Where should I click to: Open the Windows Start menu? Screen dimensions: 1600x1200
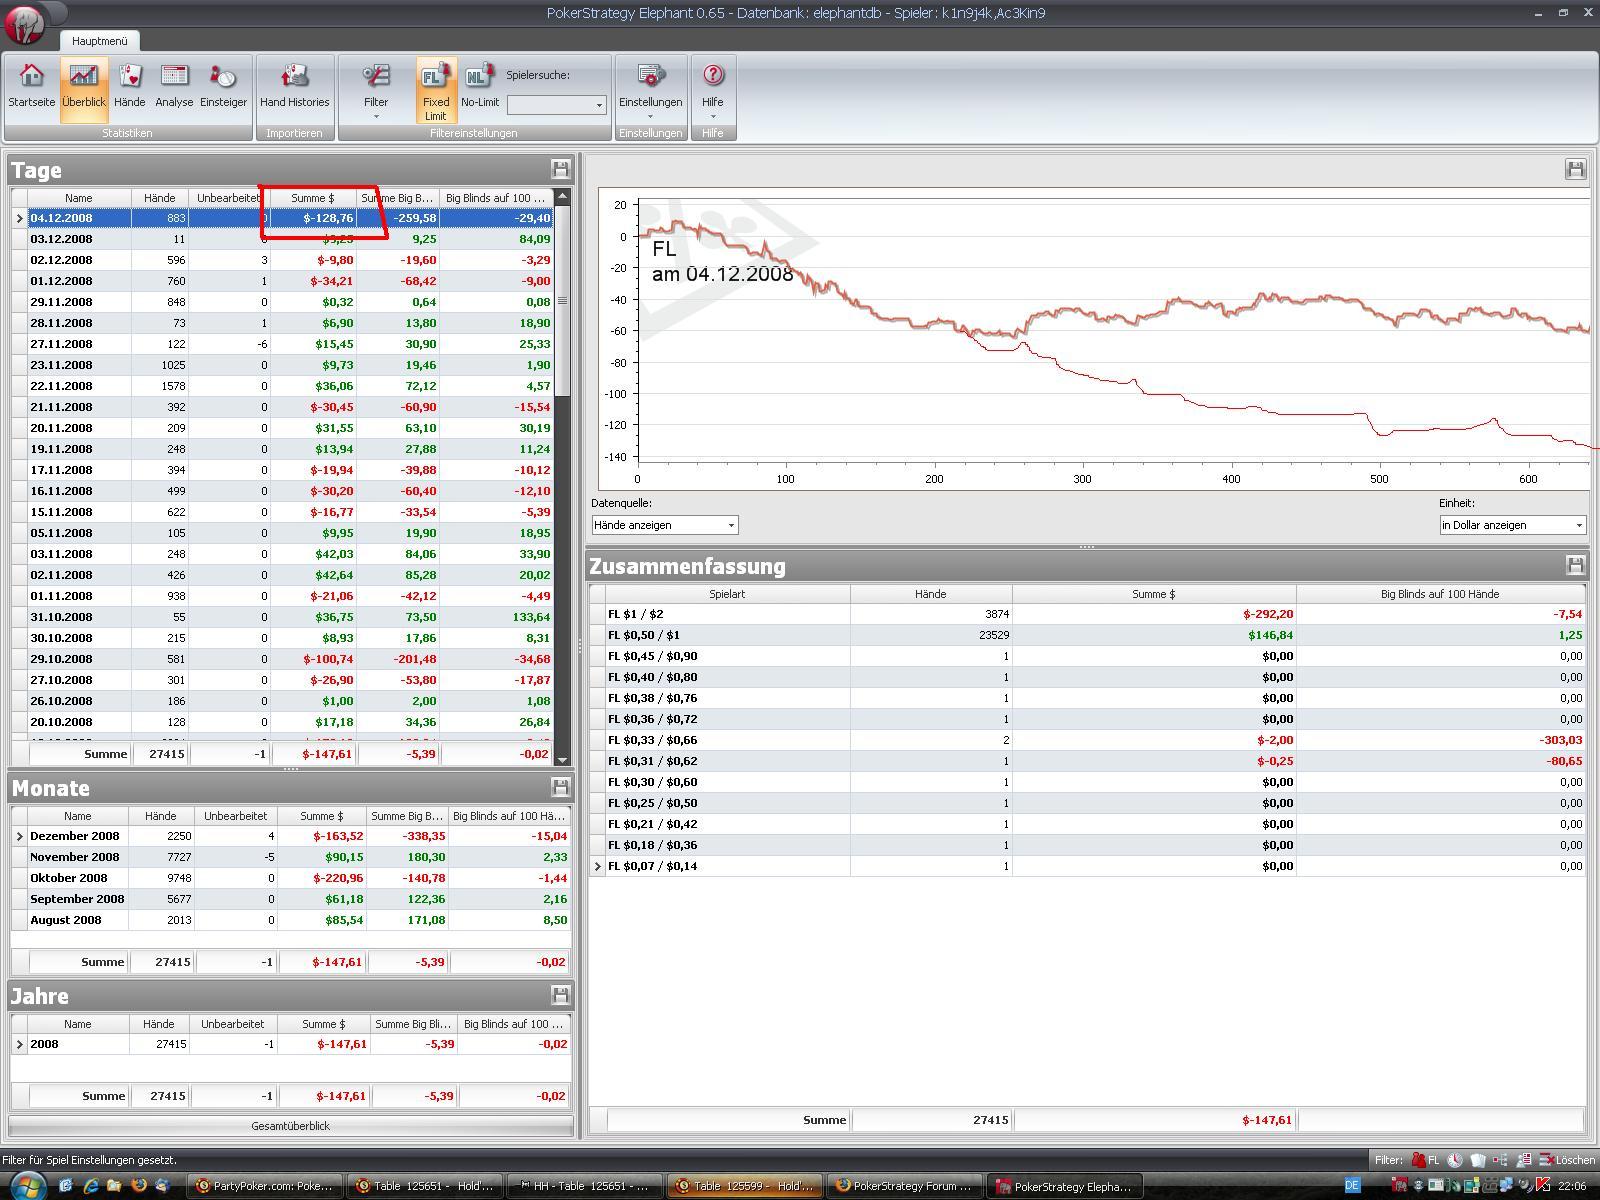point(27,1186)
